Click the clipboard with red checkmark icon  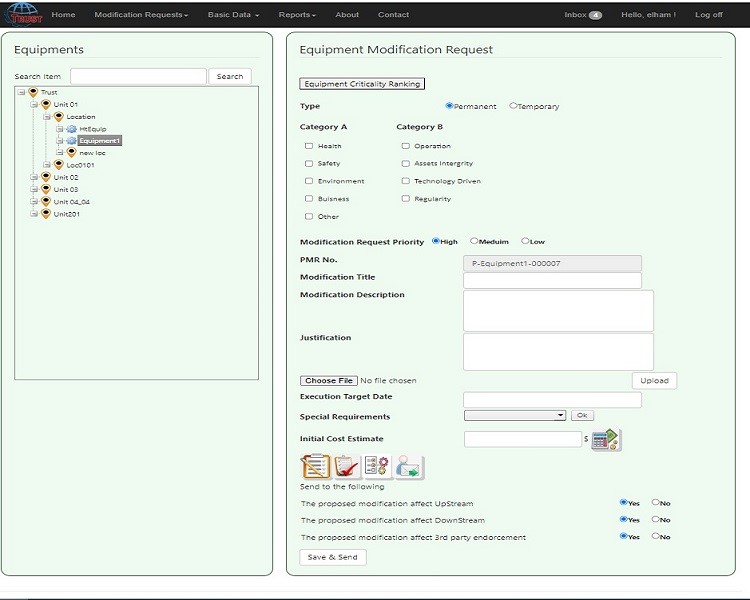346,466
